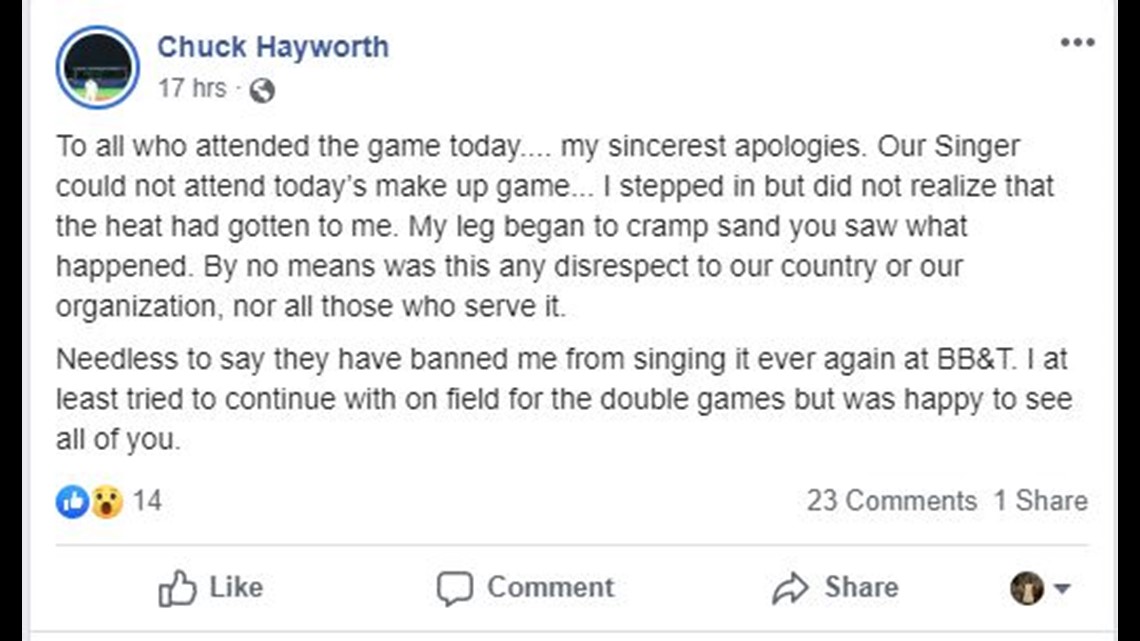Click the Share arrow icon
The image size is (1140, 641).
pos(790,588)
